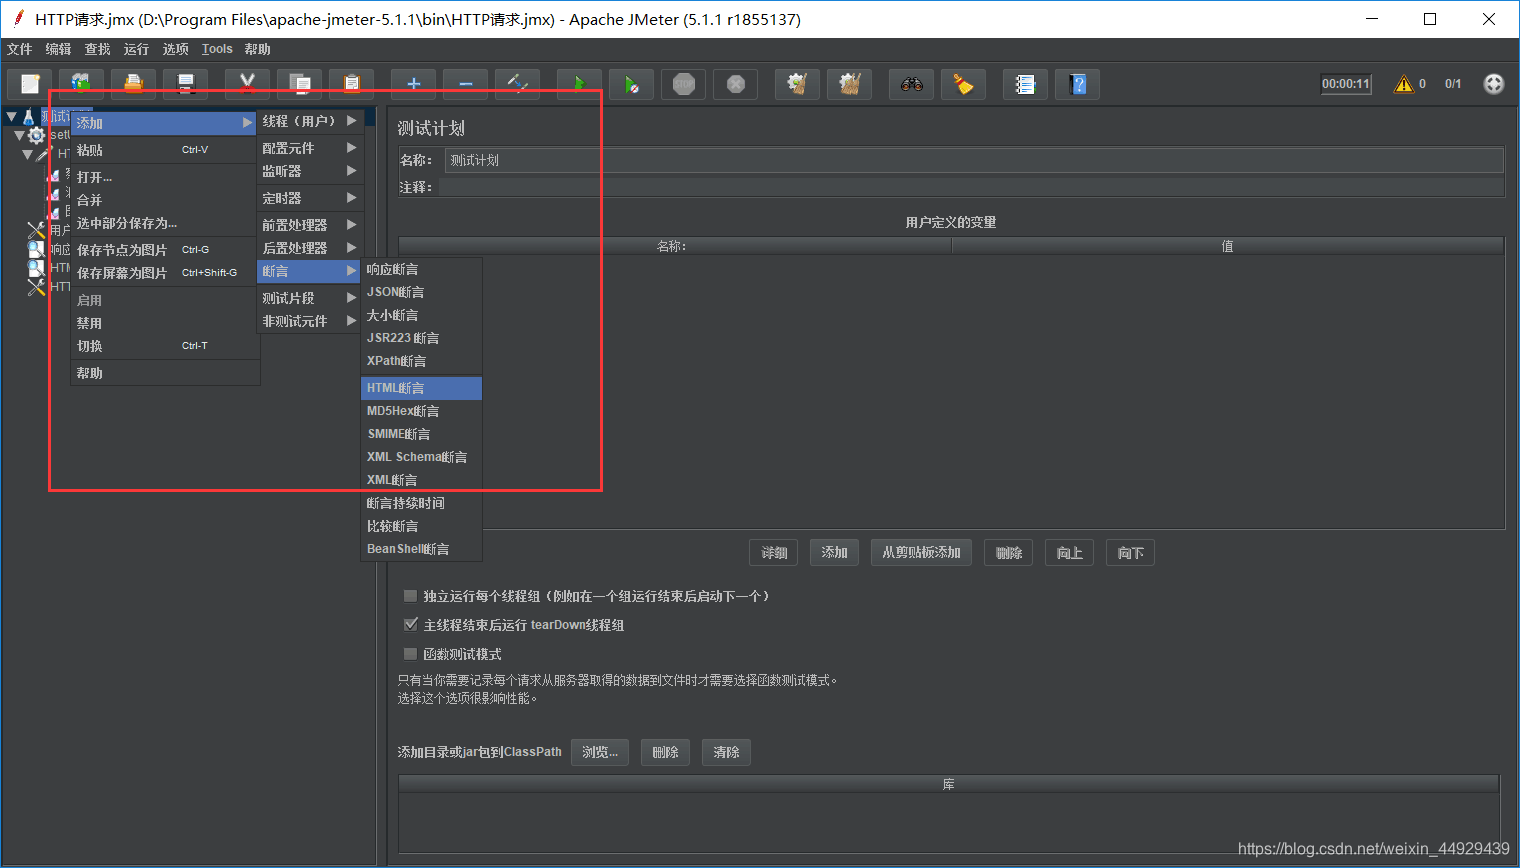Image resolution: width=1520 pixels, height=868 pixels.
Task: Click the 从剪贴板添加 button
Action: tap(921, 553)
